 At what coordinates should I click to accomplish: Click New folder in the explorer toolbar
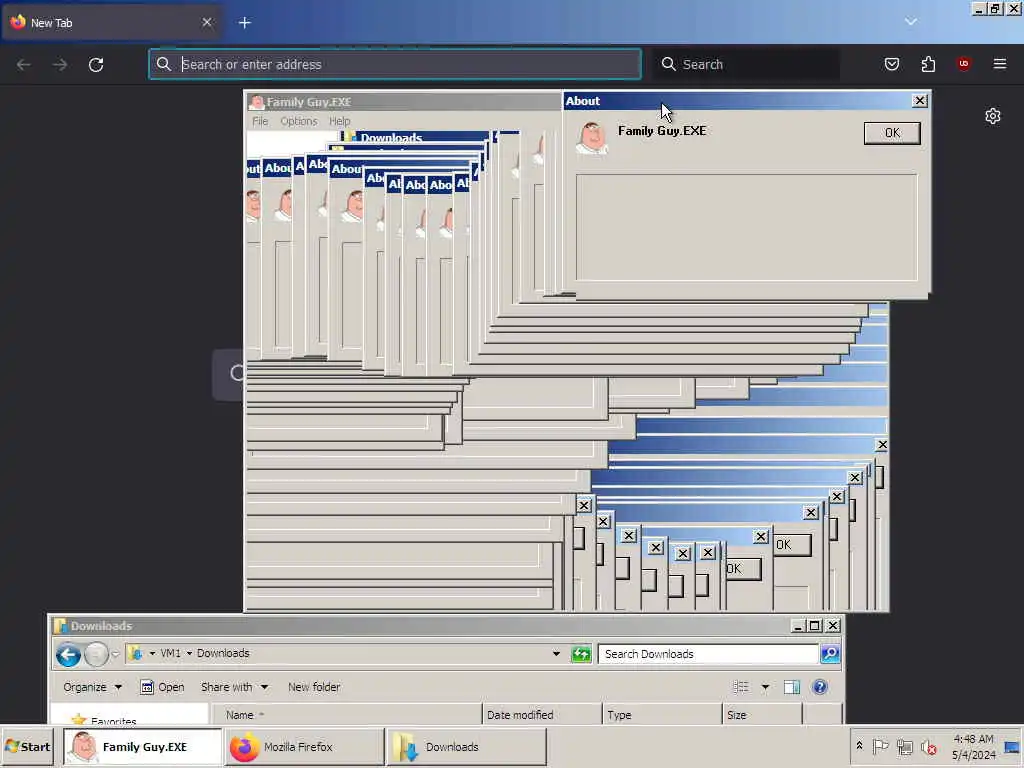click(x=314, y=687)
